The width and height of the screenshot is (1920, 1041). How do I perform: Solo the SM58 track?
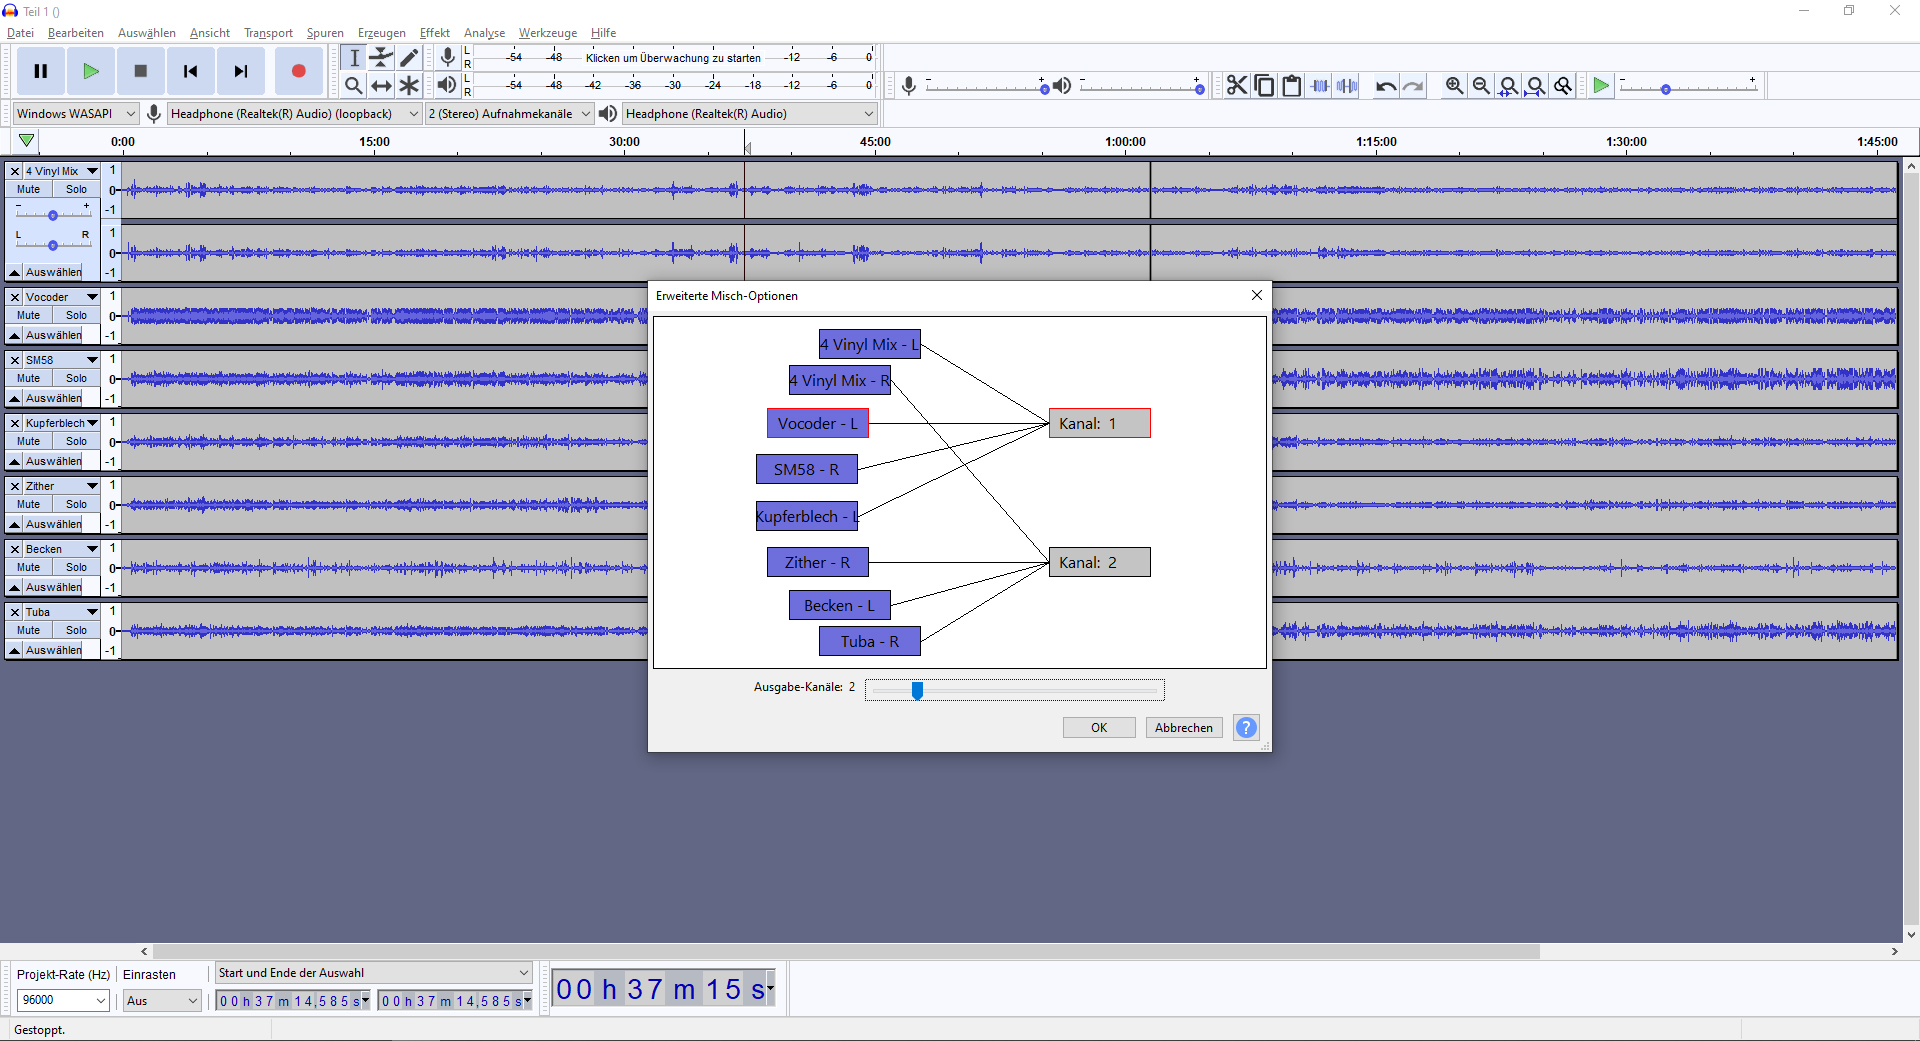76,378
